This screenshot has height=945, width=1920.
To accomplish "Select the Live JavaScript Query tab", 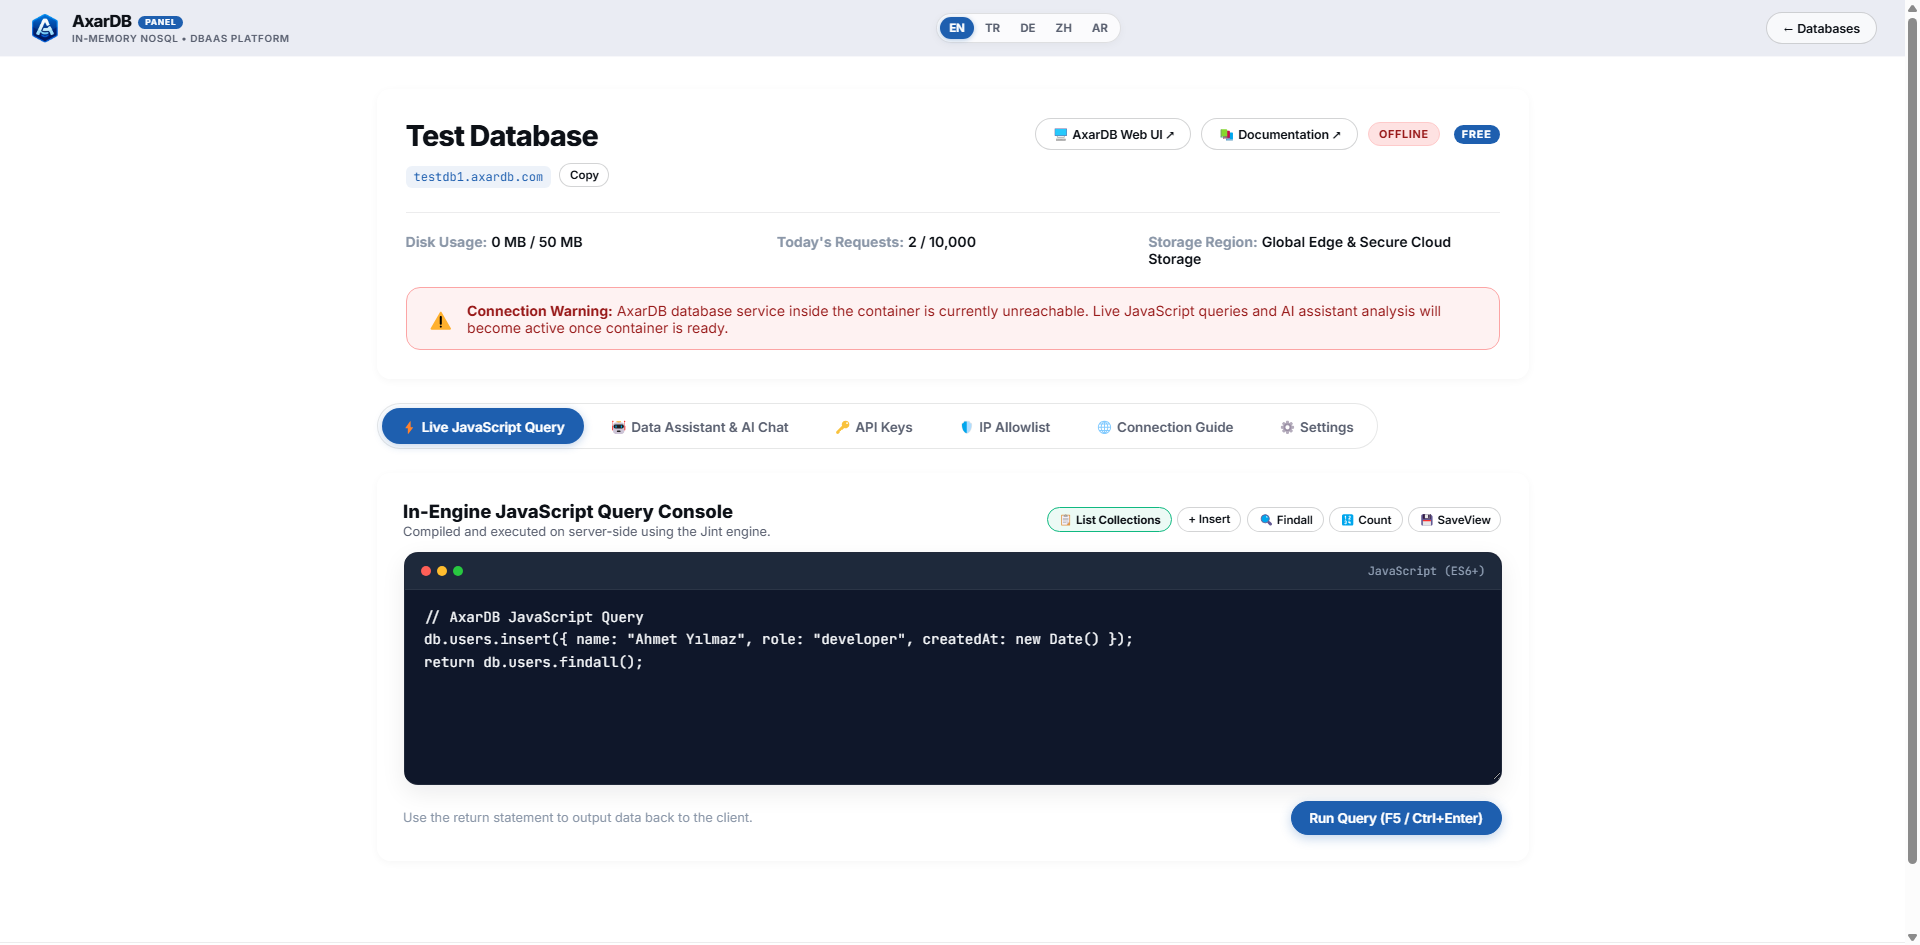I will tap(483, 427).
